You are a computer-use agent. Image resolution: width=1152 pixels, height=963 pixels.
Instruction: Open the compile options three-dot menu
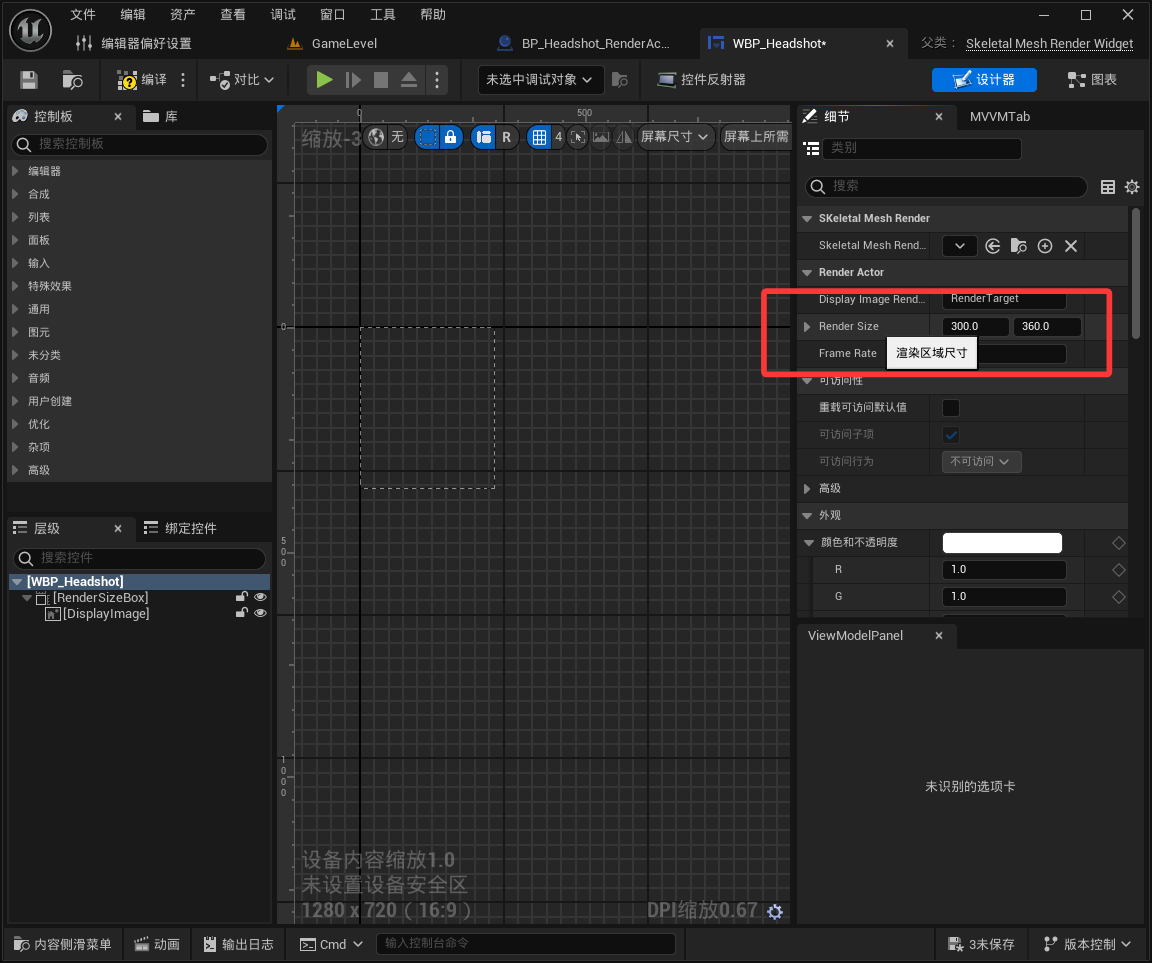tap(183, 79)
